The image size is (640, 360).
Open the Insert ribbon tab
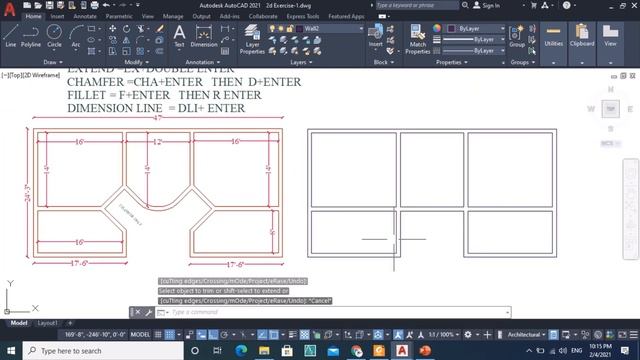[x=58, y=16]
